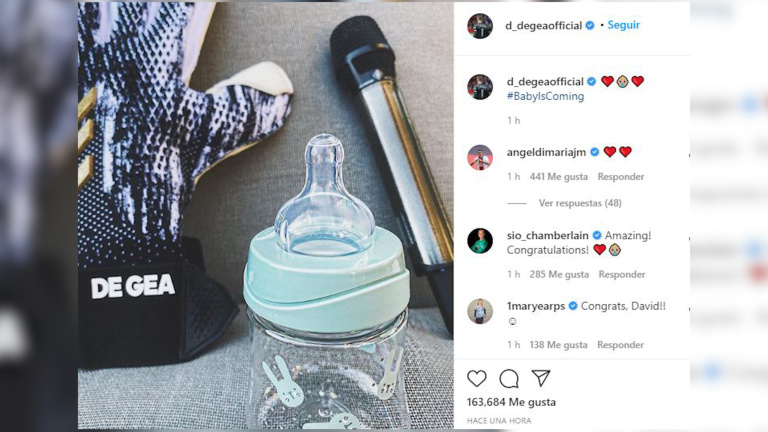Screen dimensions: 768x432
Task: Share the post via paper plane icon
Action: (541, 378)
